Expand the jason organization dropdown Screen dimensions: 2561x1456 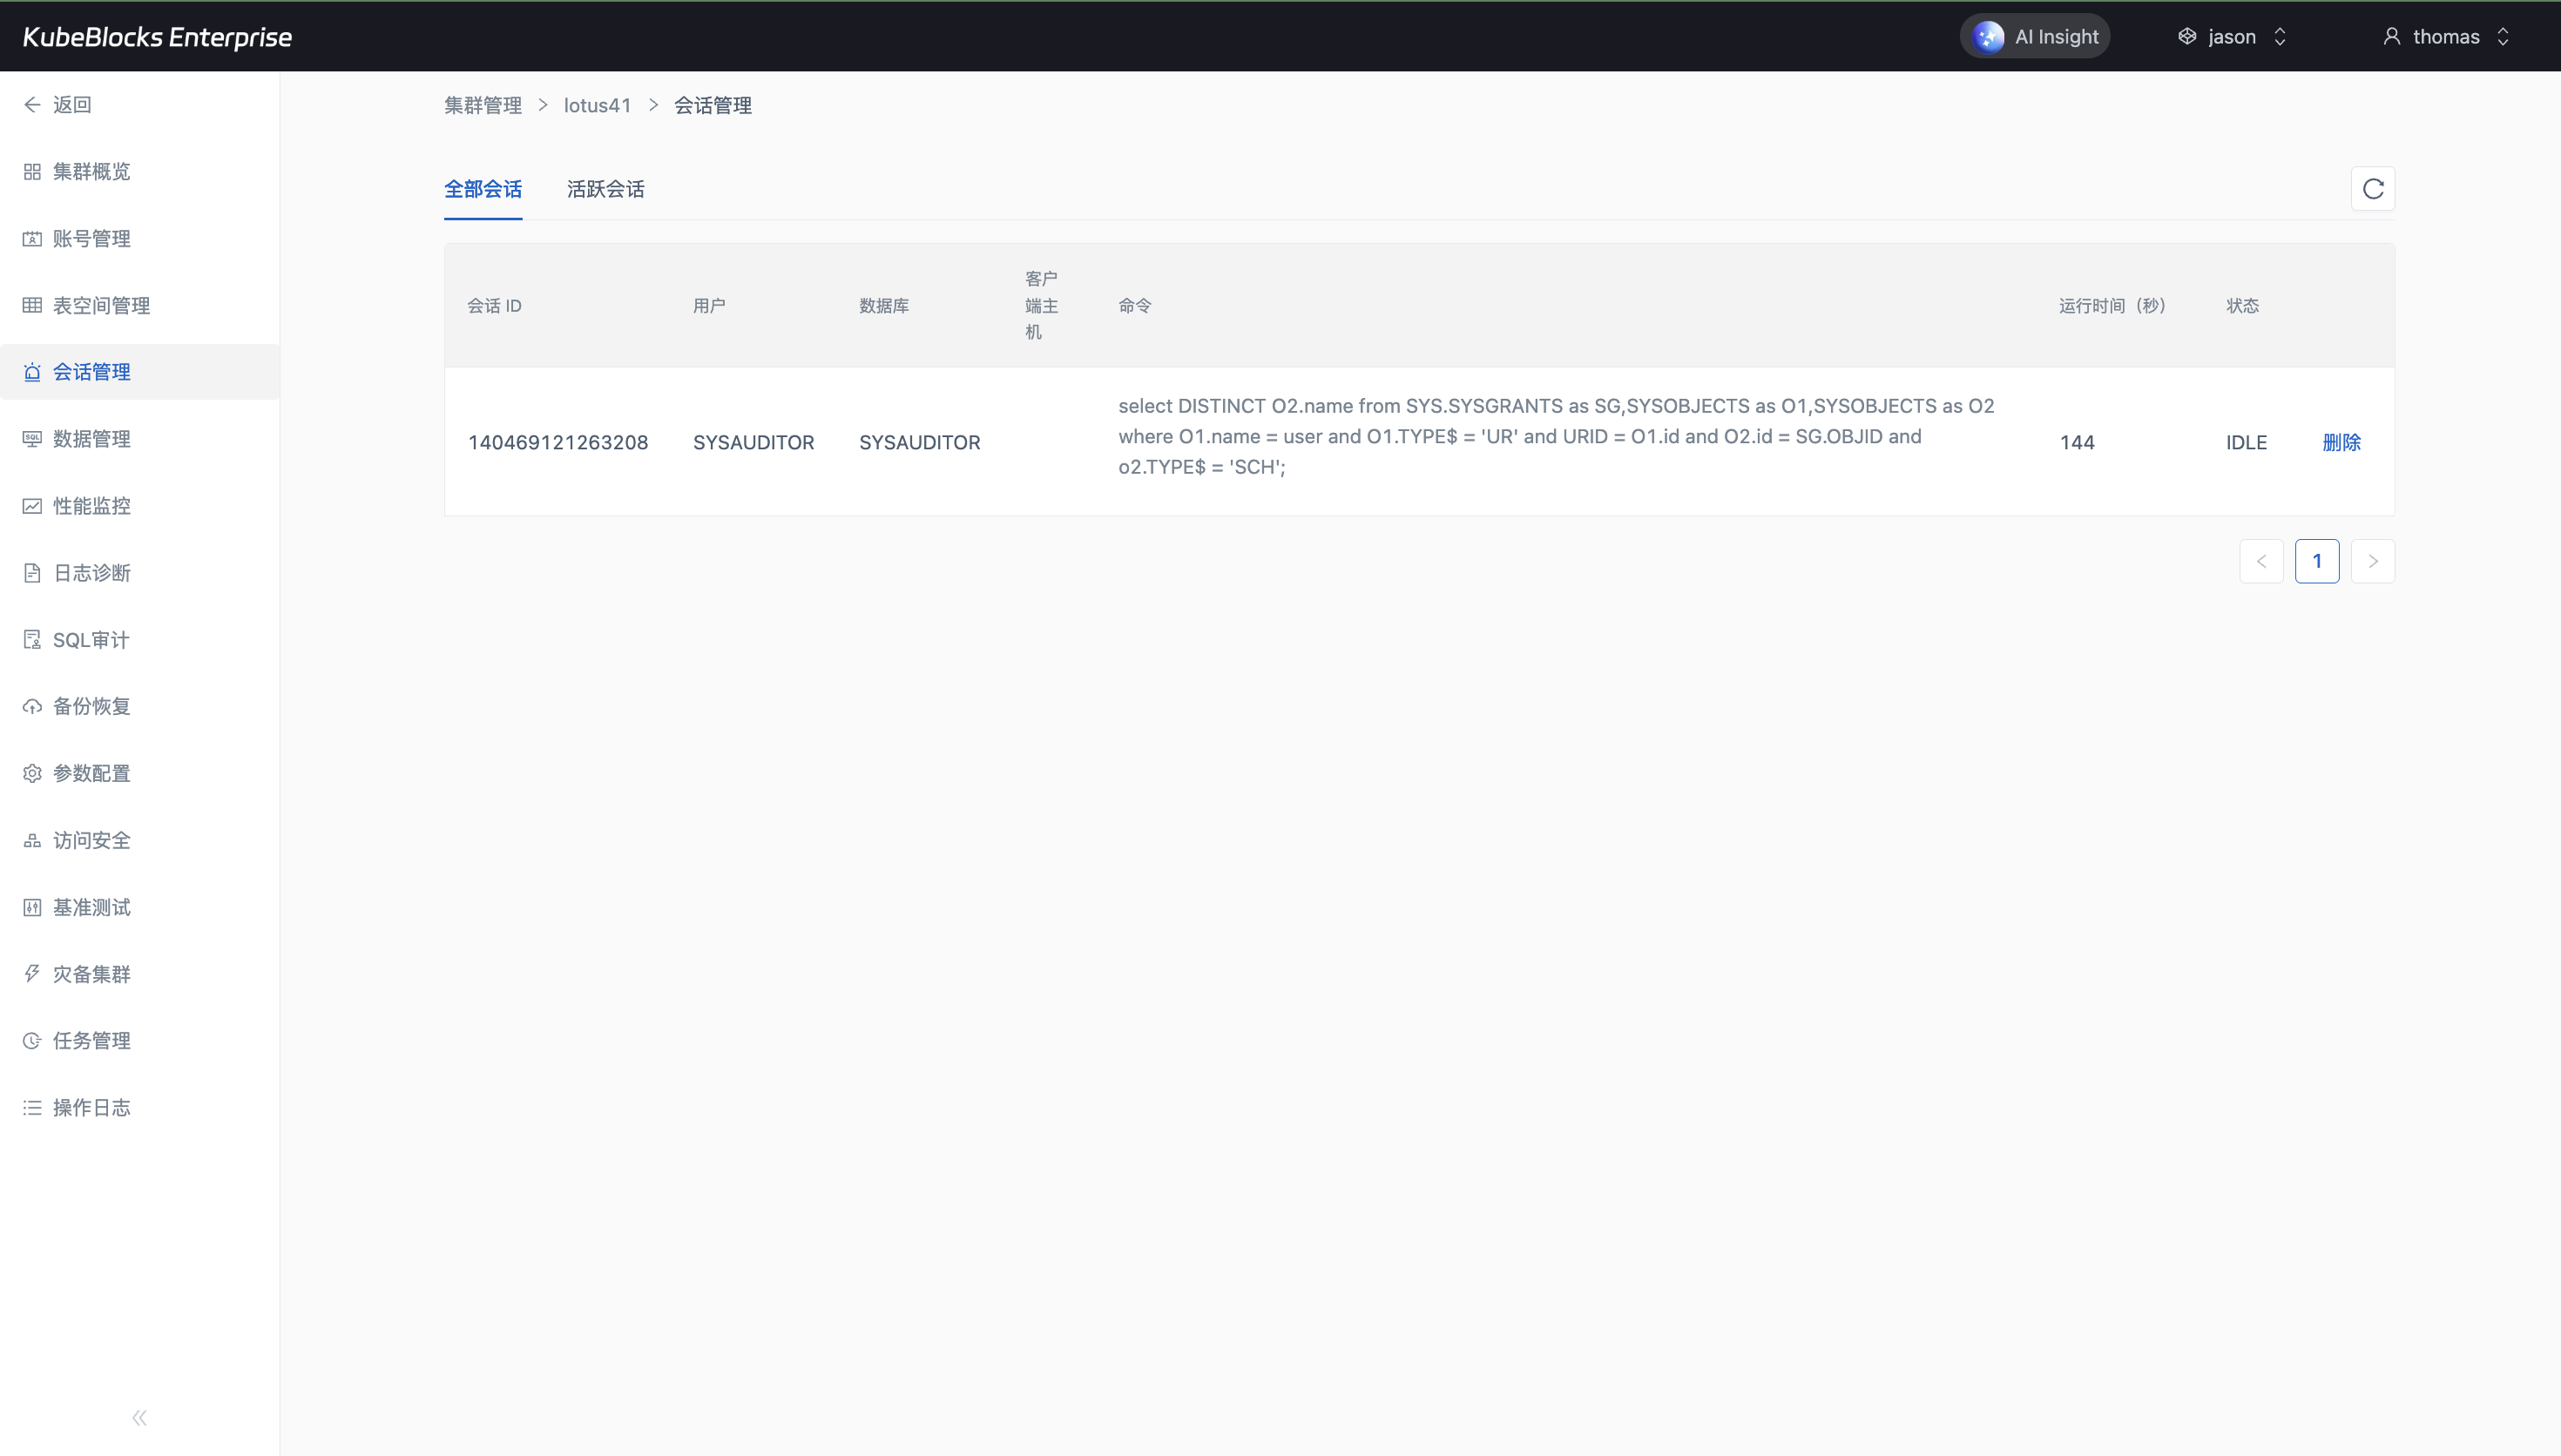[x=2232, y=37]
